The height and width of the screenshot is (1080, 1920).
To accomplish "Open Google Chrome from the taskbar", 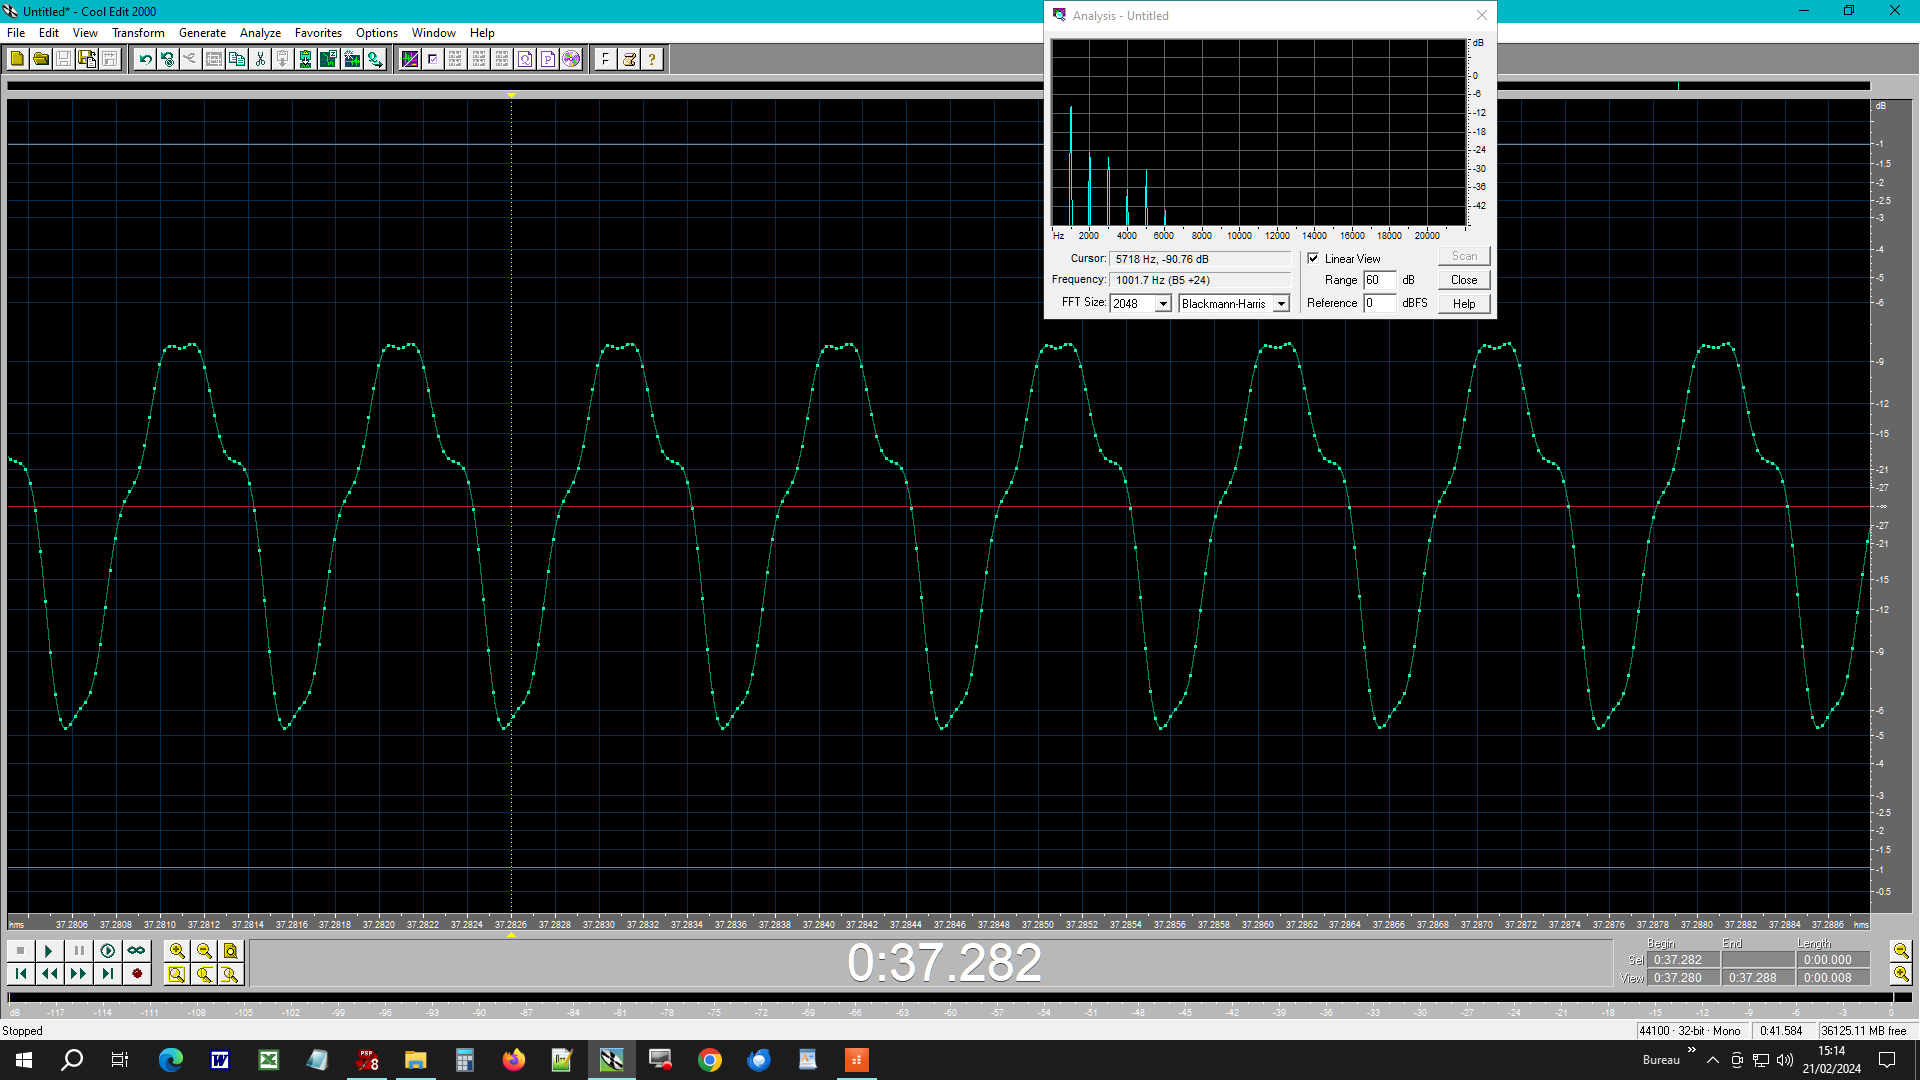I will [710, 1060].
